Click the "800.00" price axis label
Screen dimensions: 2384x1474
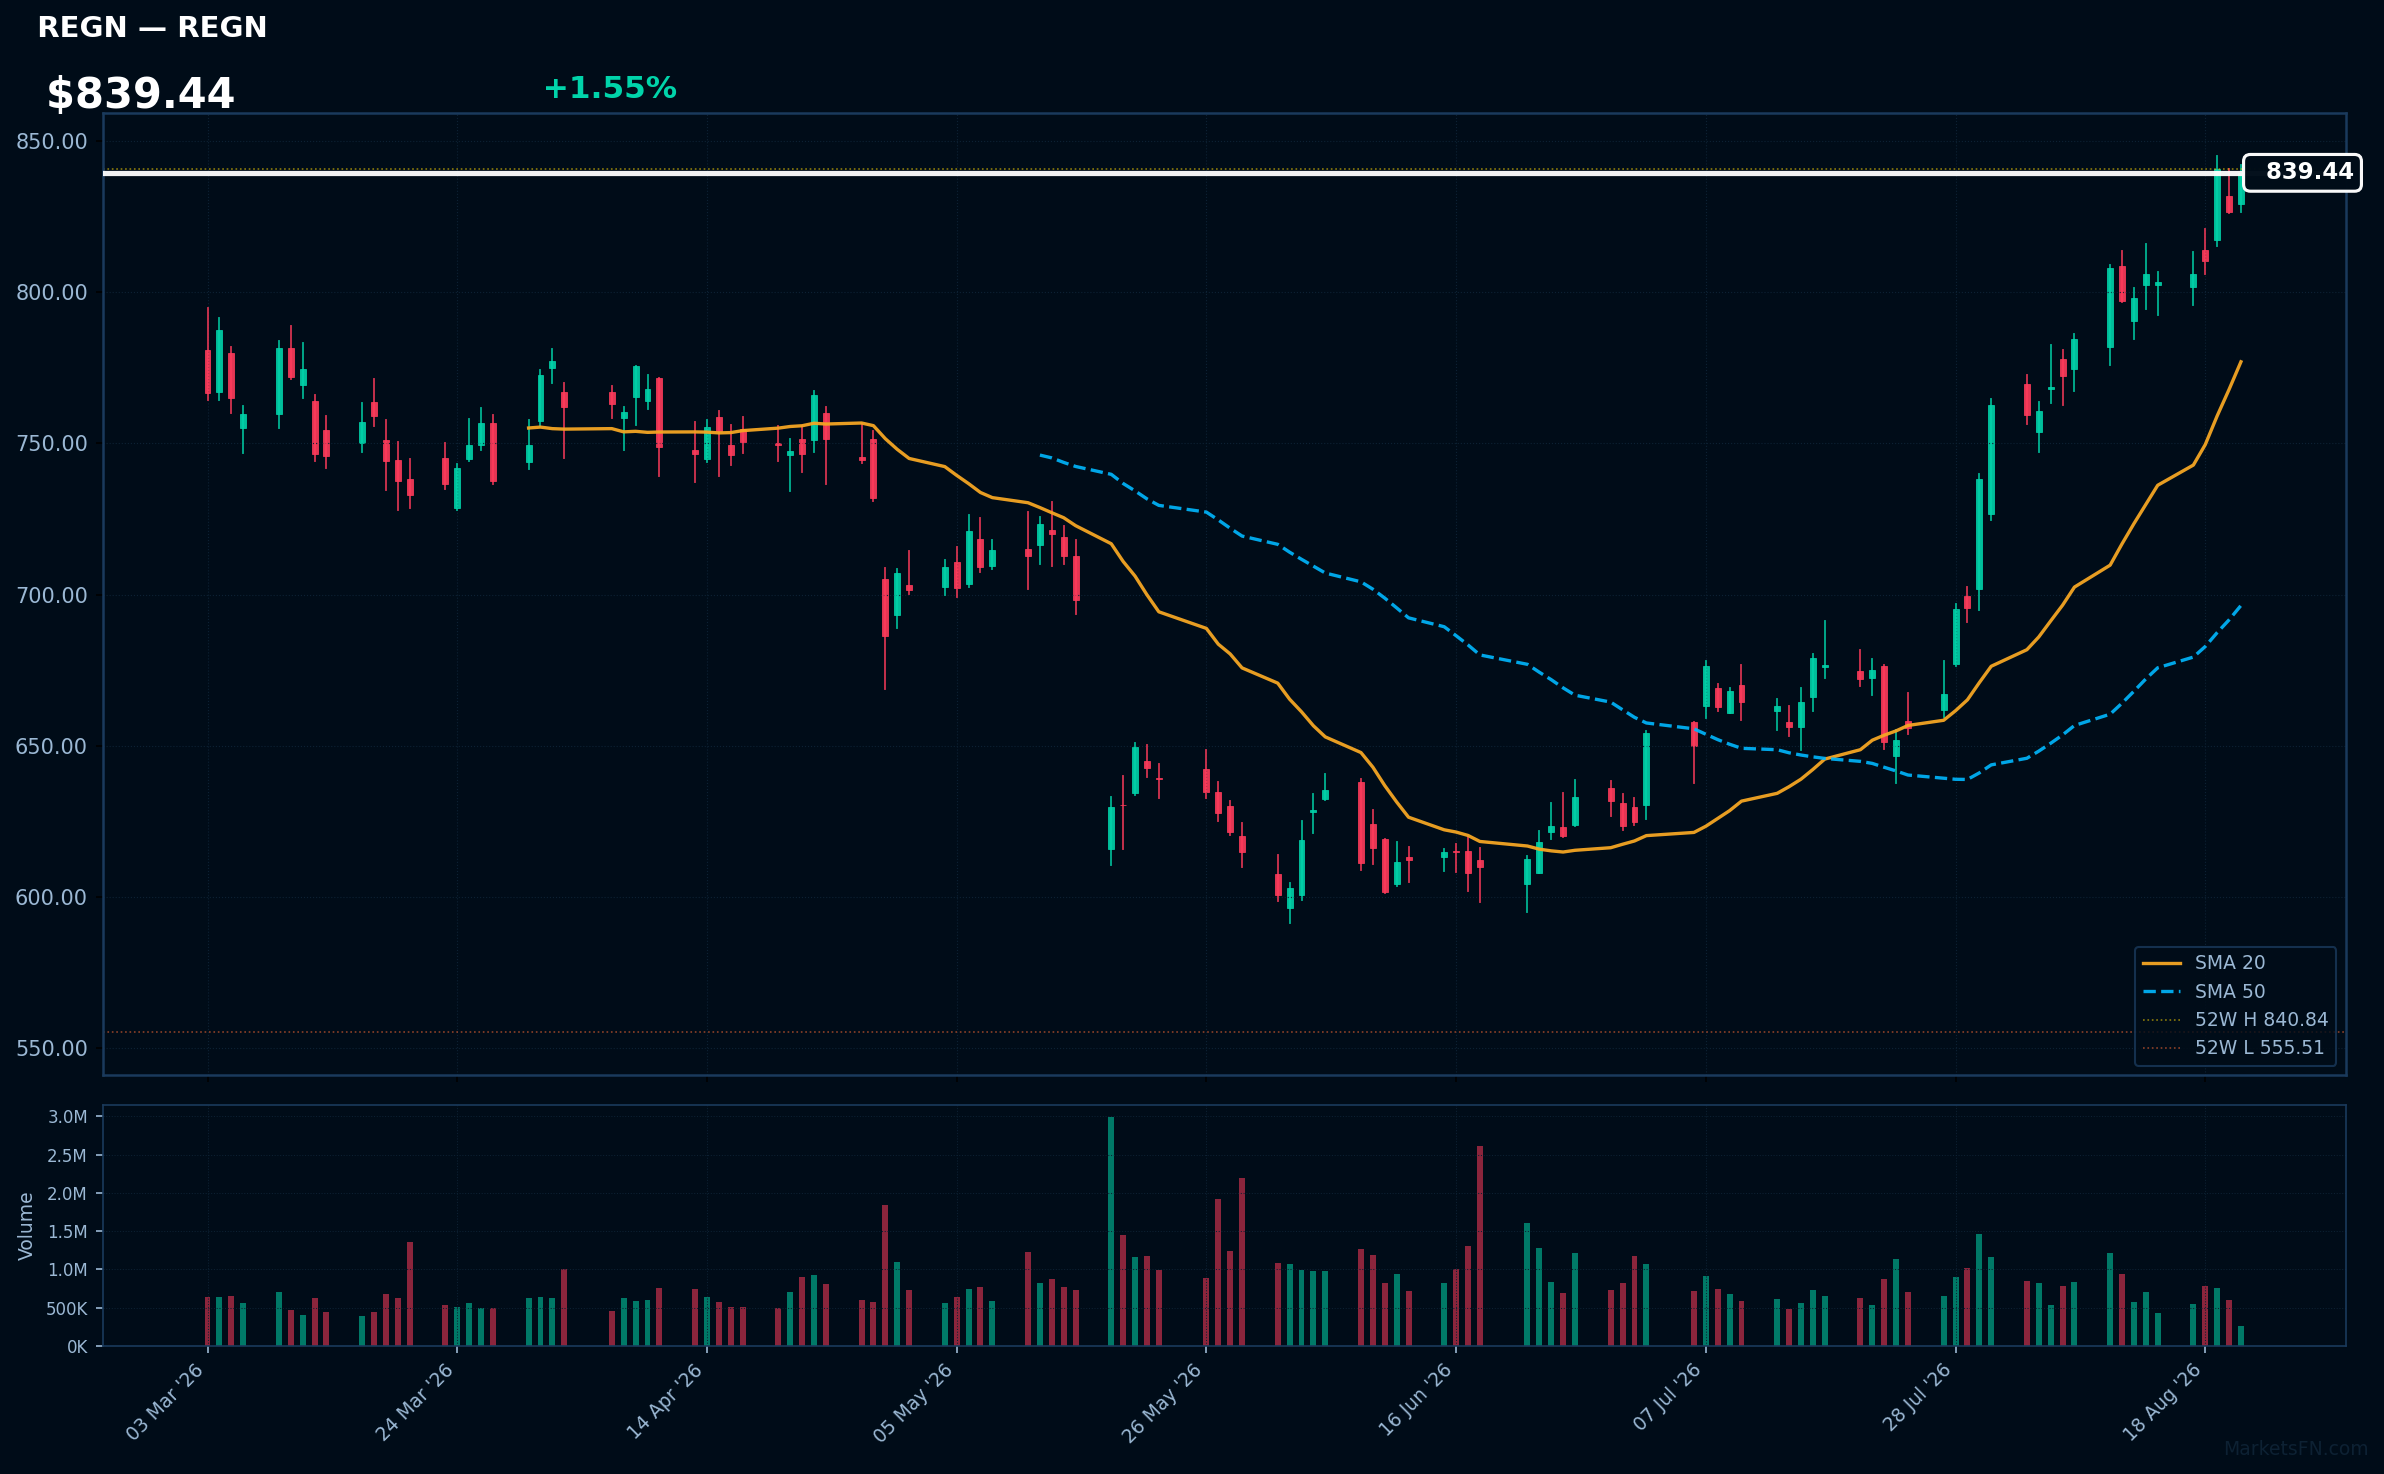52,293
